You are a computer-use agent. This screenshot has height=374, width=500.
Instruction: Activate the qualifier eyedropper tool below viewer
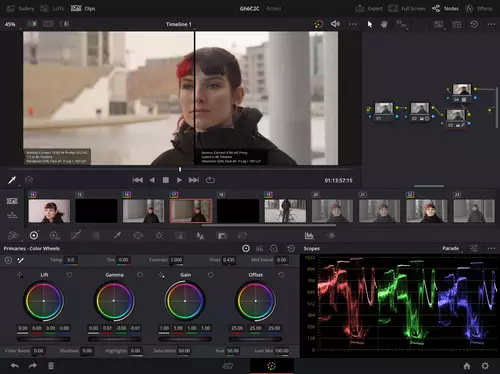[12, 180]
